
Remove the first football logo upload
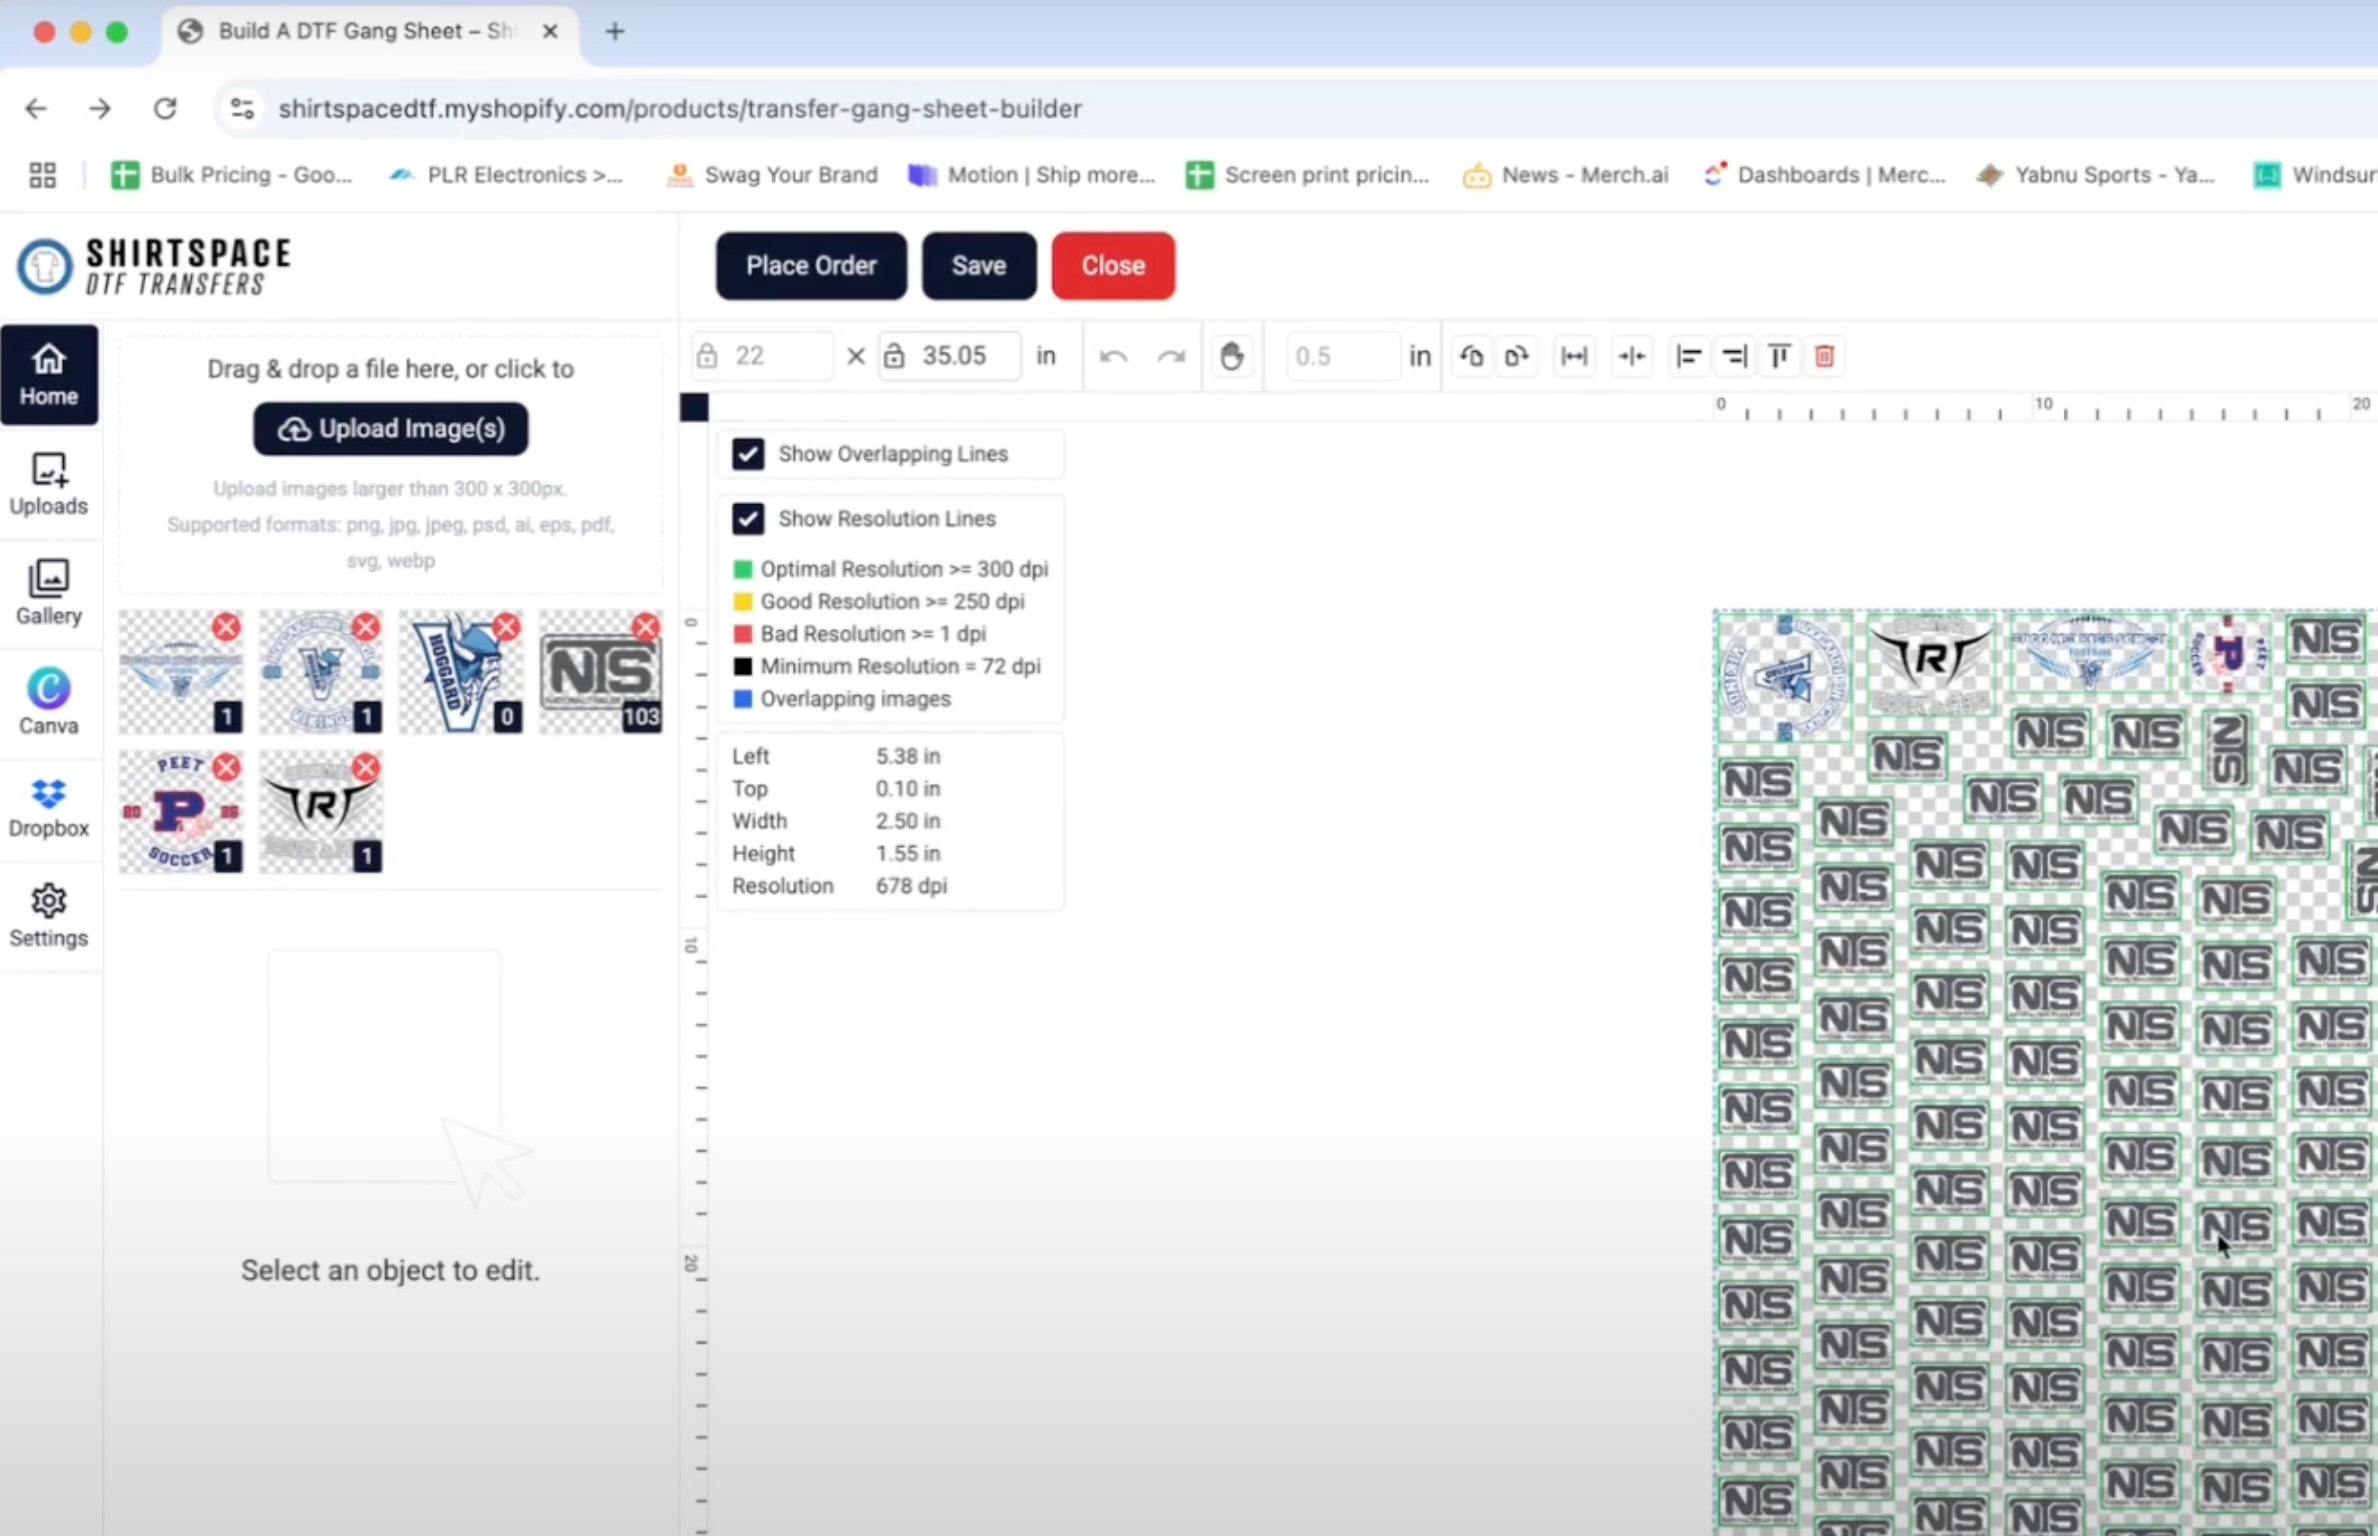(x=227, y=627)
